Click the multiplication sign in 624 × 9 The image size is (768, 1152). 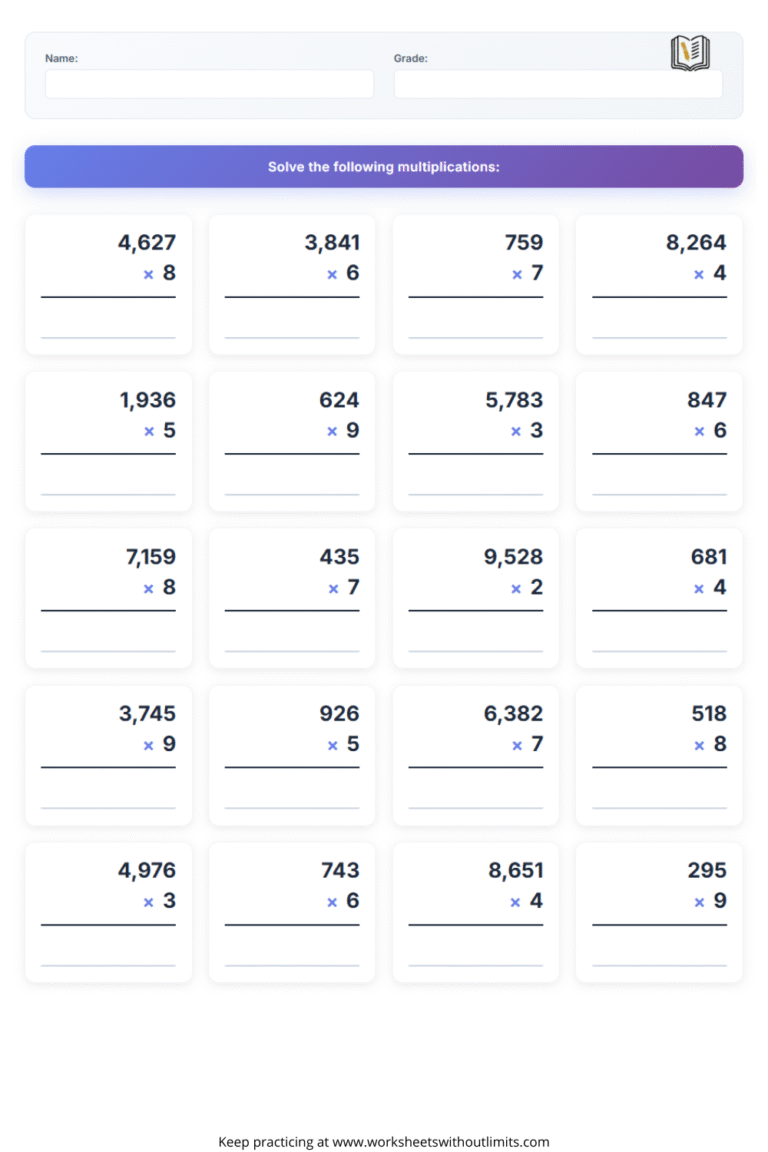point(332,432)
